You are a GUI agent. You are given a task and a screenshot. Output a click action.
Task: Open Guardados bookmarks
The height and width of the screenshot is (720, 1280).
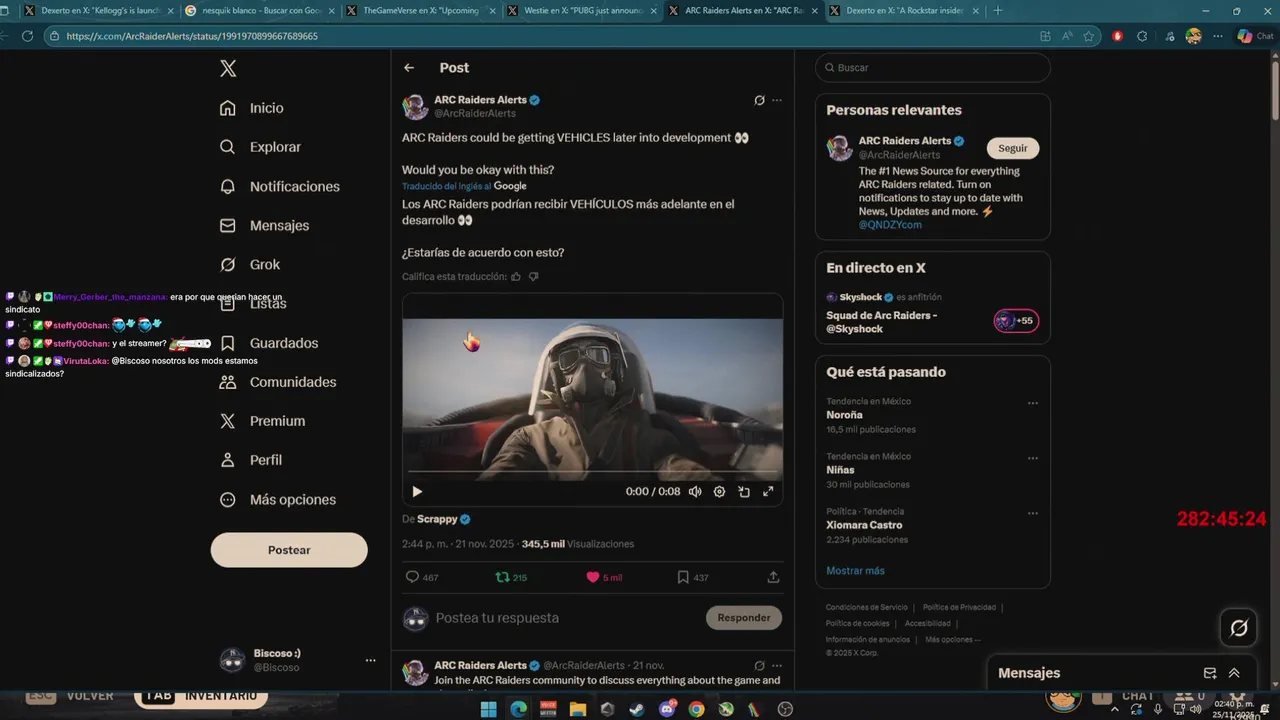269,343
